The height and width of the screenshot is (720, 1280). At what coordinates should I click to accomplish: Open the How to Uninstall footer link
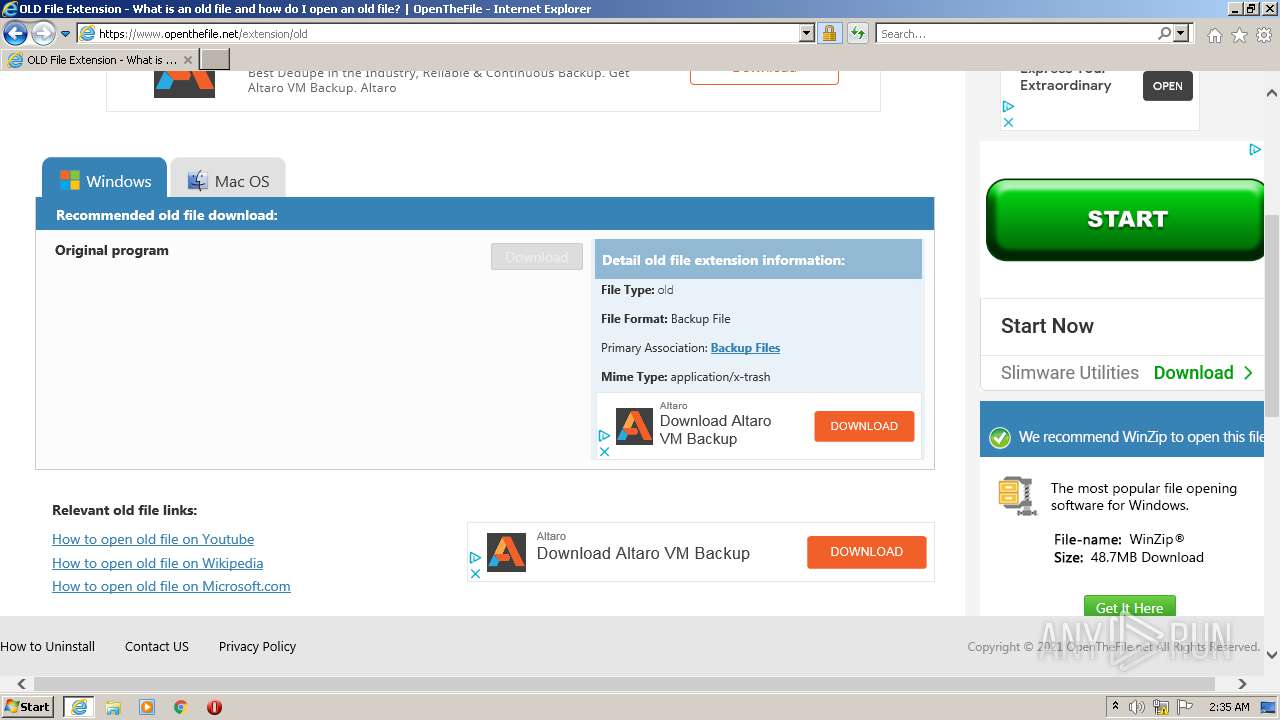(x=48, y=647)
